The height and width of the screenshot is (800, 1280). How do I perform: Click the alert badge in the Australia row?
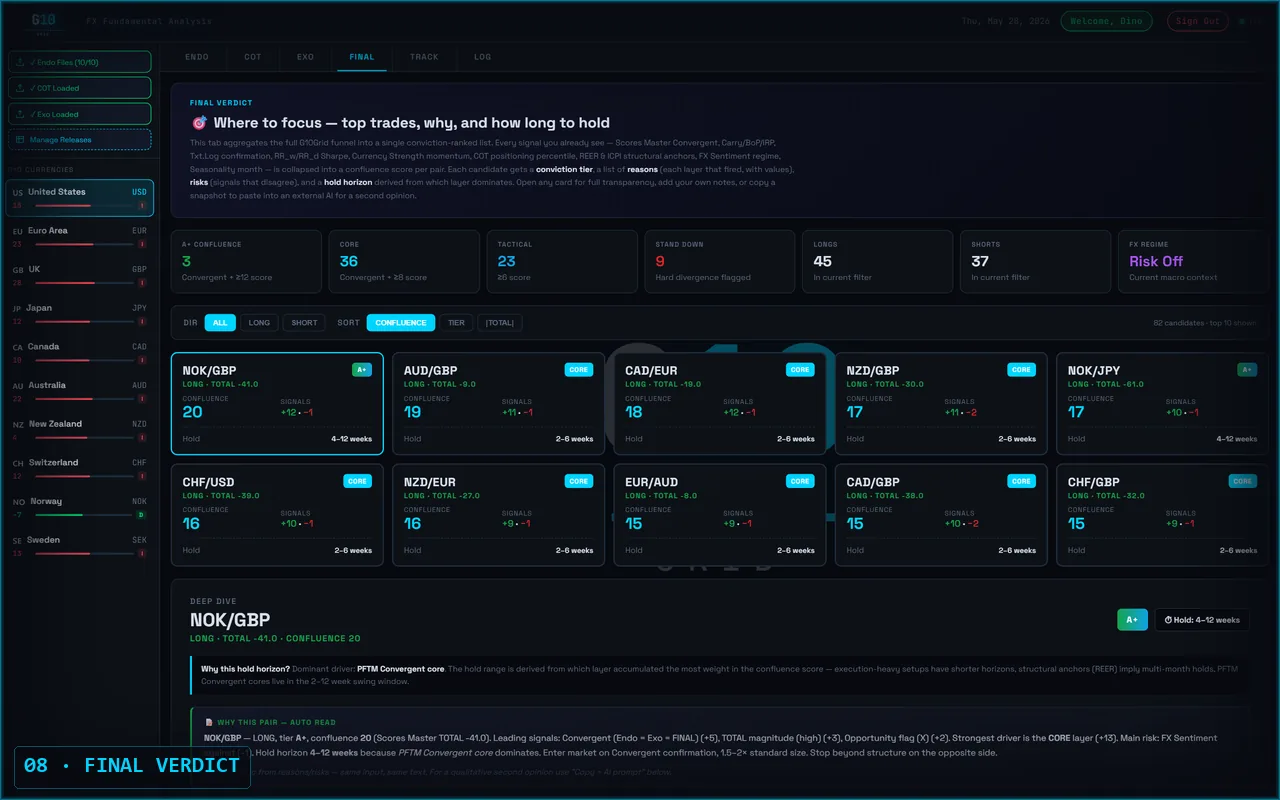[141, 398]
